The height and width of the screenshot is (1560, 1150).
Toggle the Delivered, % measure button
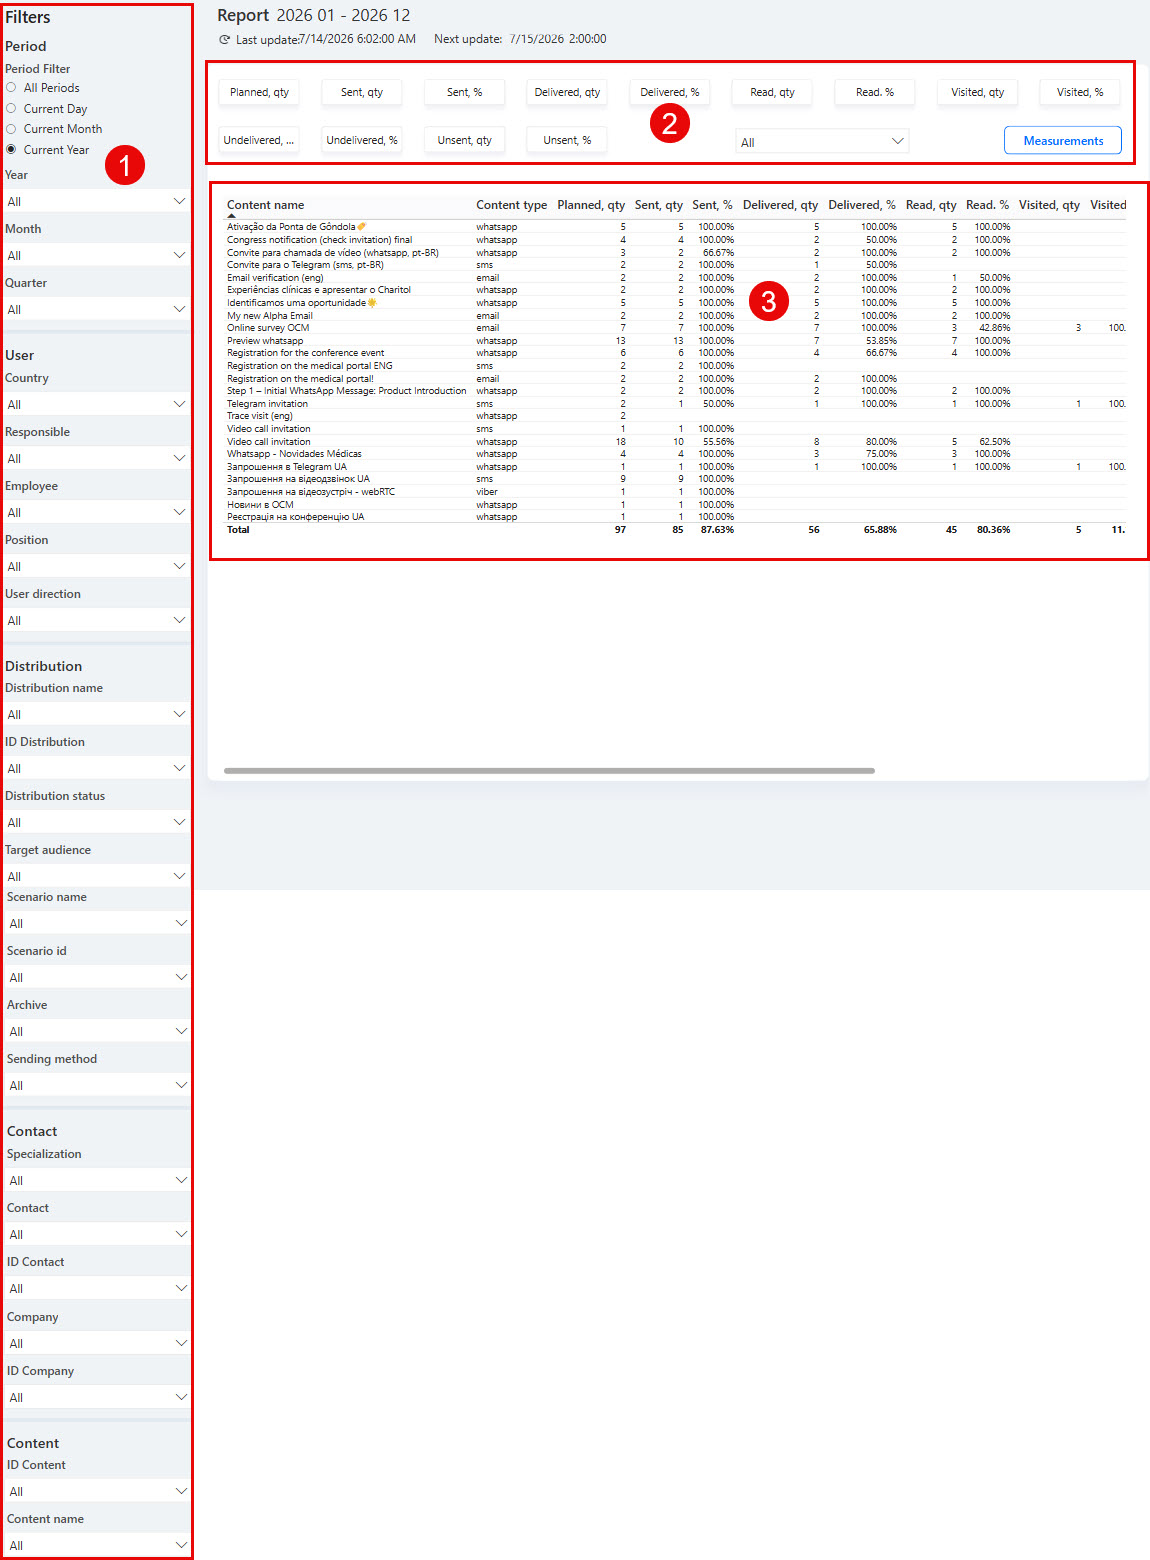click(670, 92)
